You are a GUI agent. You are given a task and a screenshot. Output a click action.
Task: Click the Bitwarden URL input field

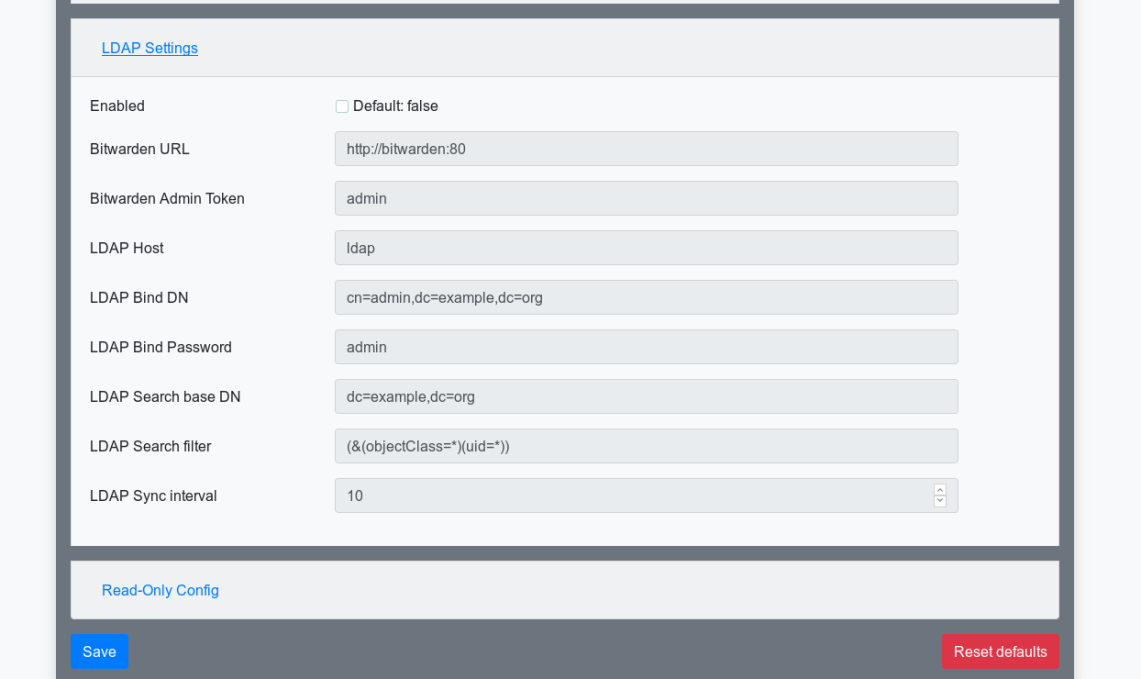(x=646, y=148)
